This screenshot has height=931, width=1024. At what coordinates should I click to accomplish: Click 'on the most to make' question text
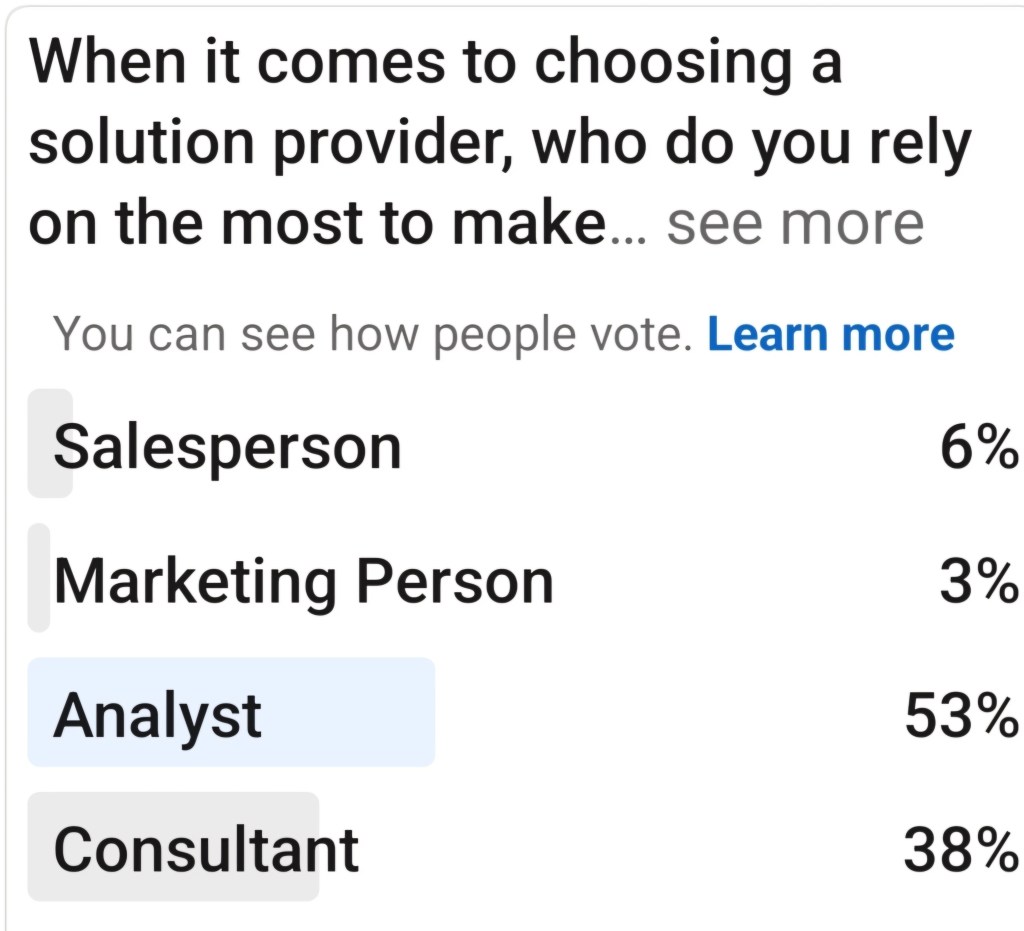point(316,223)
